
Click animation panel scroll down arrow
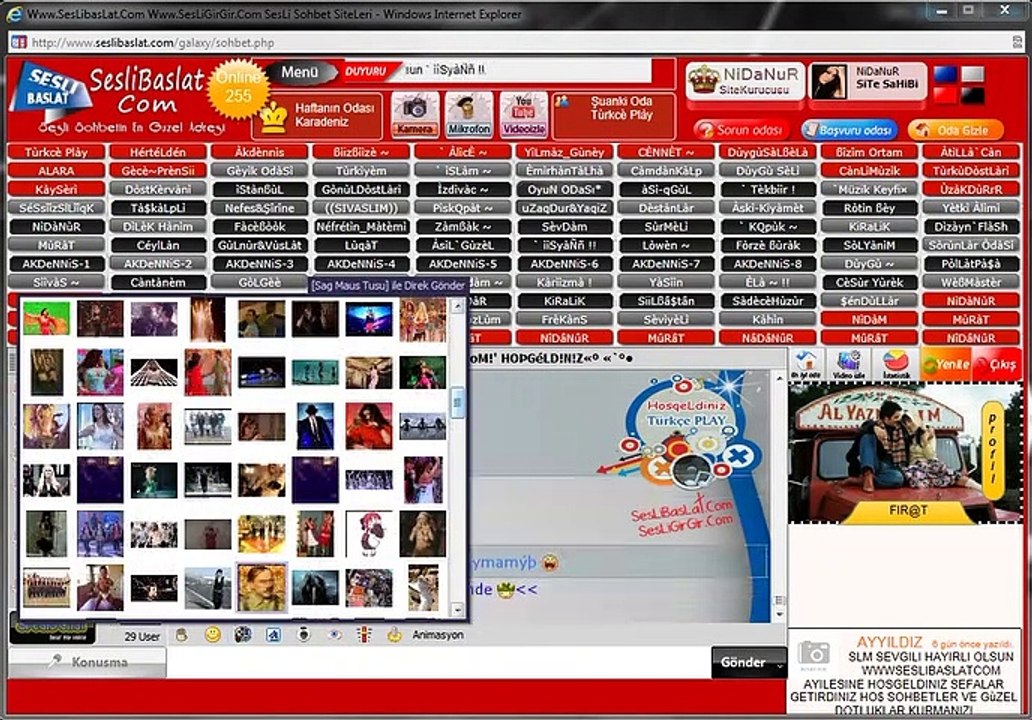coord(457,610)
